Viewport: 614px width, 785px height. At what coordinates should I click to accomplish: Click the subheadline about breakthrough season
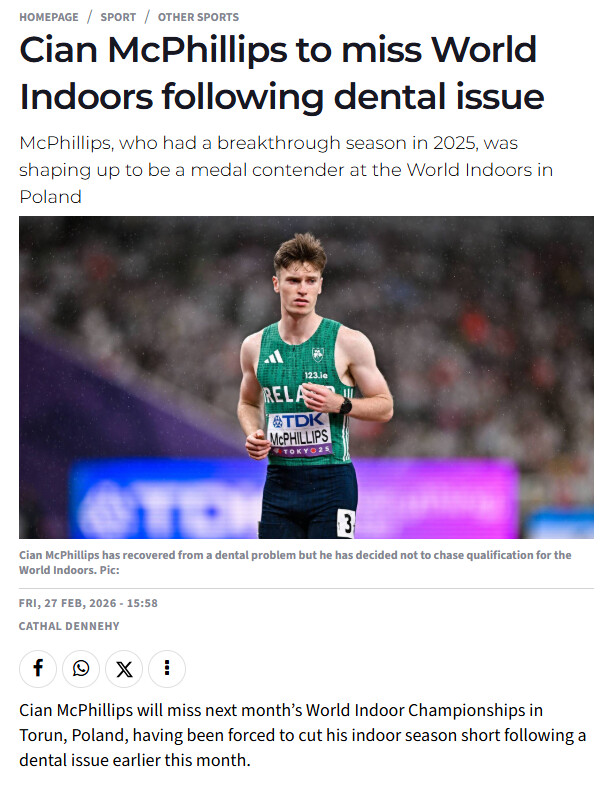click(x=285, y=169)
